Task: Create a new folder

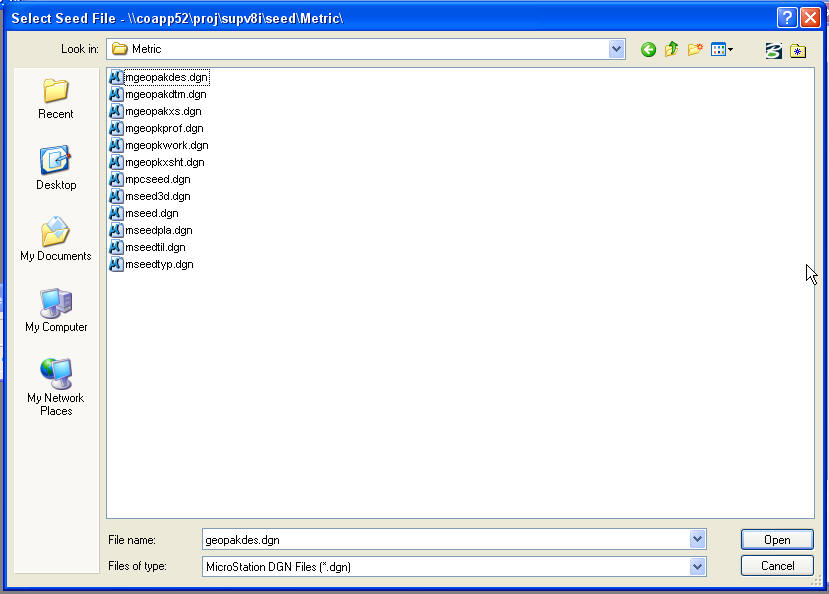Action: click(x=695, y=49)
